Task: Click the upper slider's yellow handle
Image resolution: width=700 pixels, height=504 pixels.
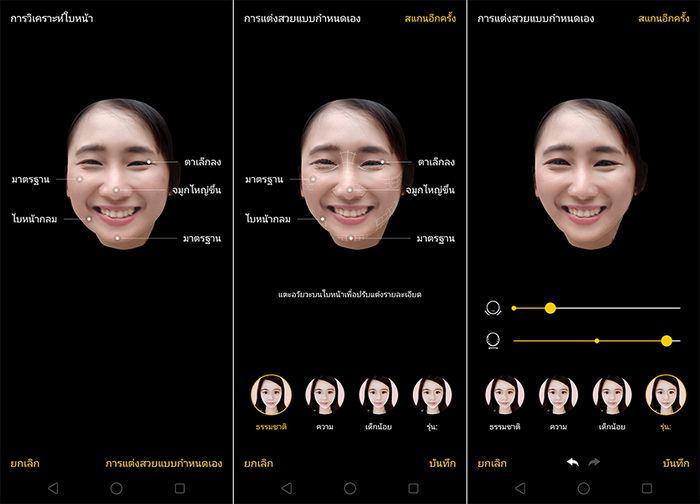Action: click(550, 308)
